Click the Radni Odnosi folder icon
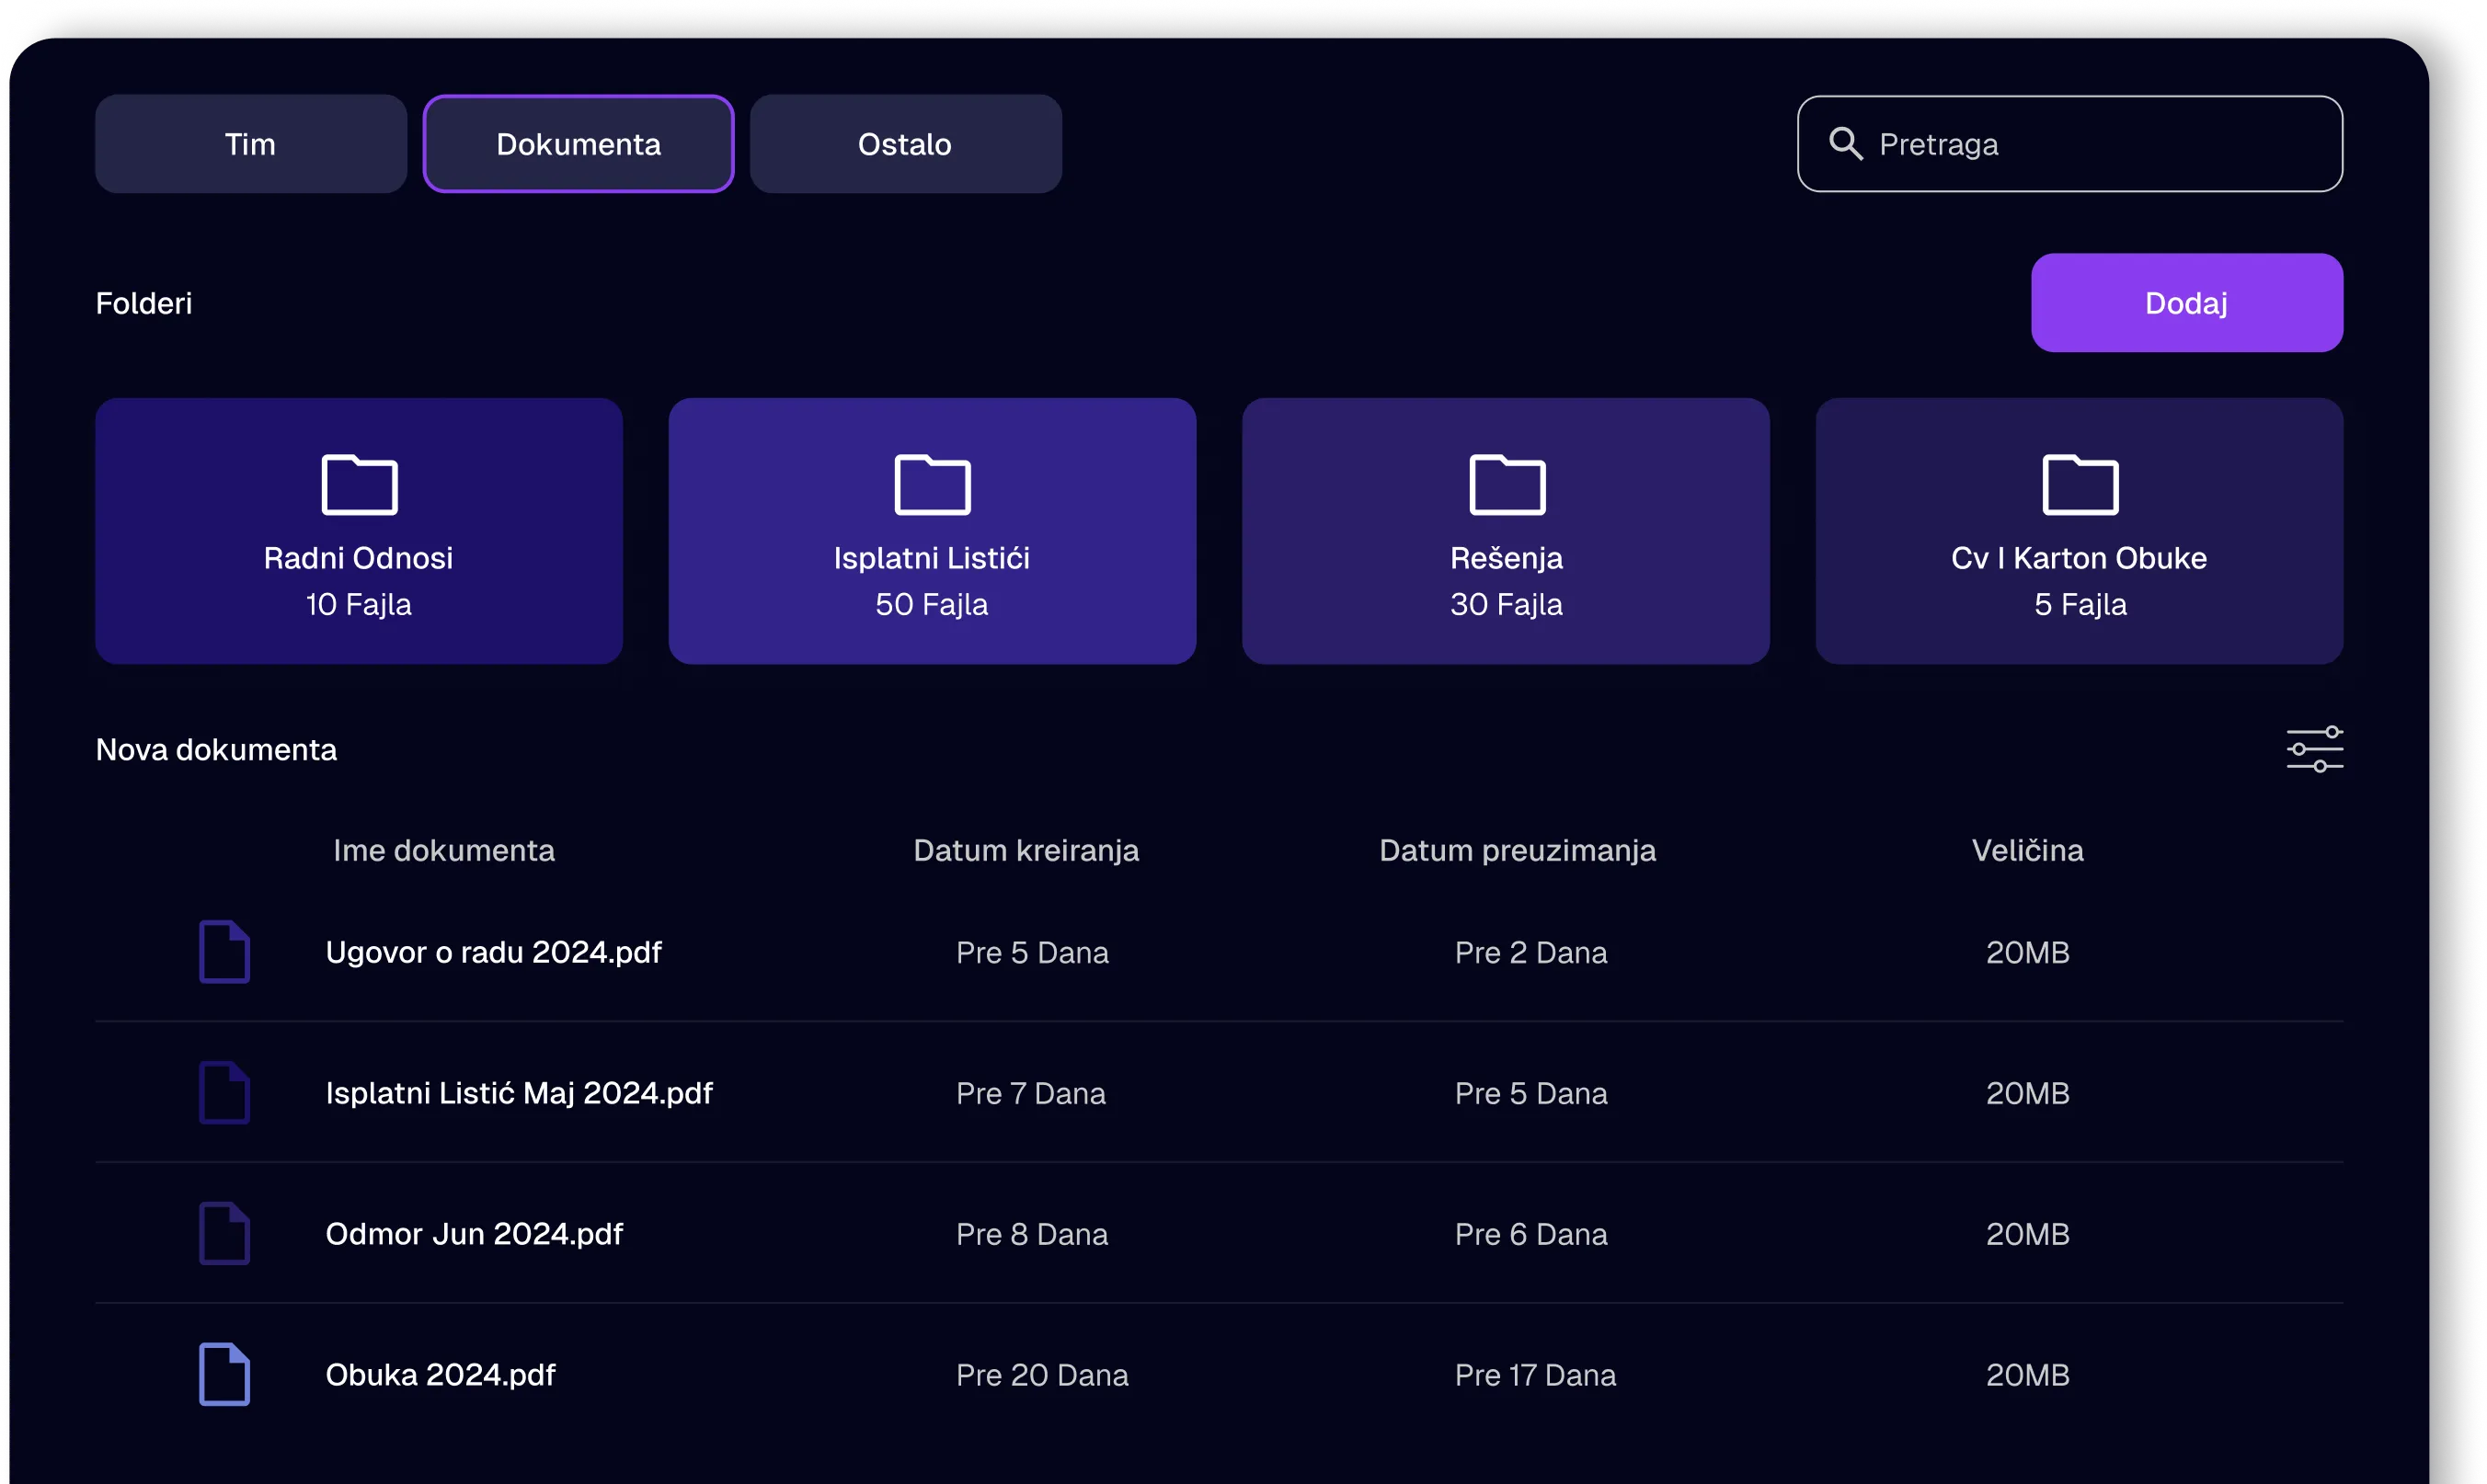Viewport: 2487px width, 1484px height. [359, 485]
